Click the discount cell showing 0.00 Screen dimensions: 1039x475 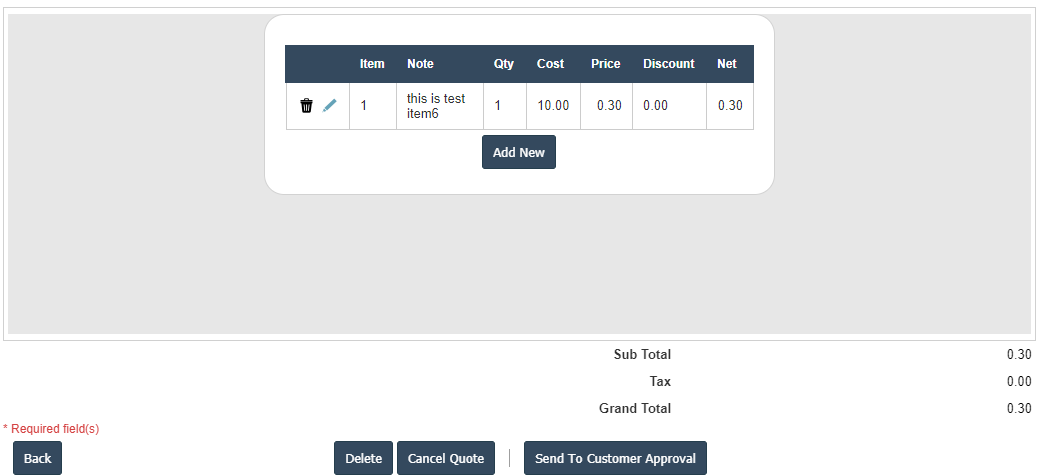[x=655, y=106]
